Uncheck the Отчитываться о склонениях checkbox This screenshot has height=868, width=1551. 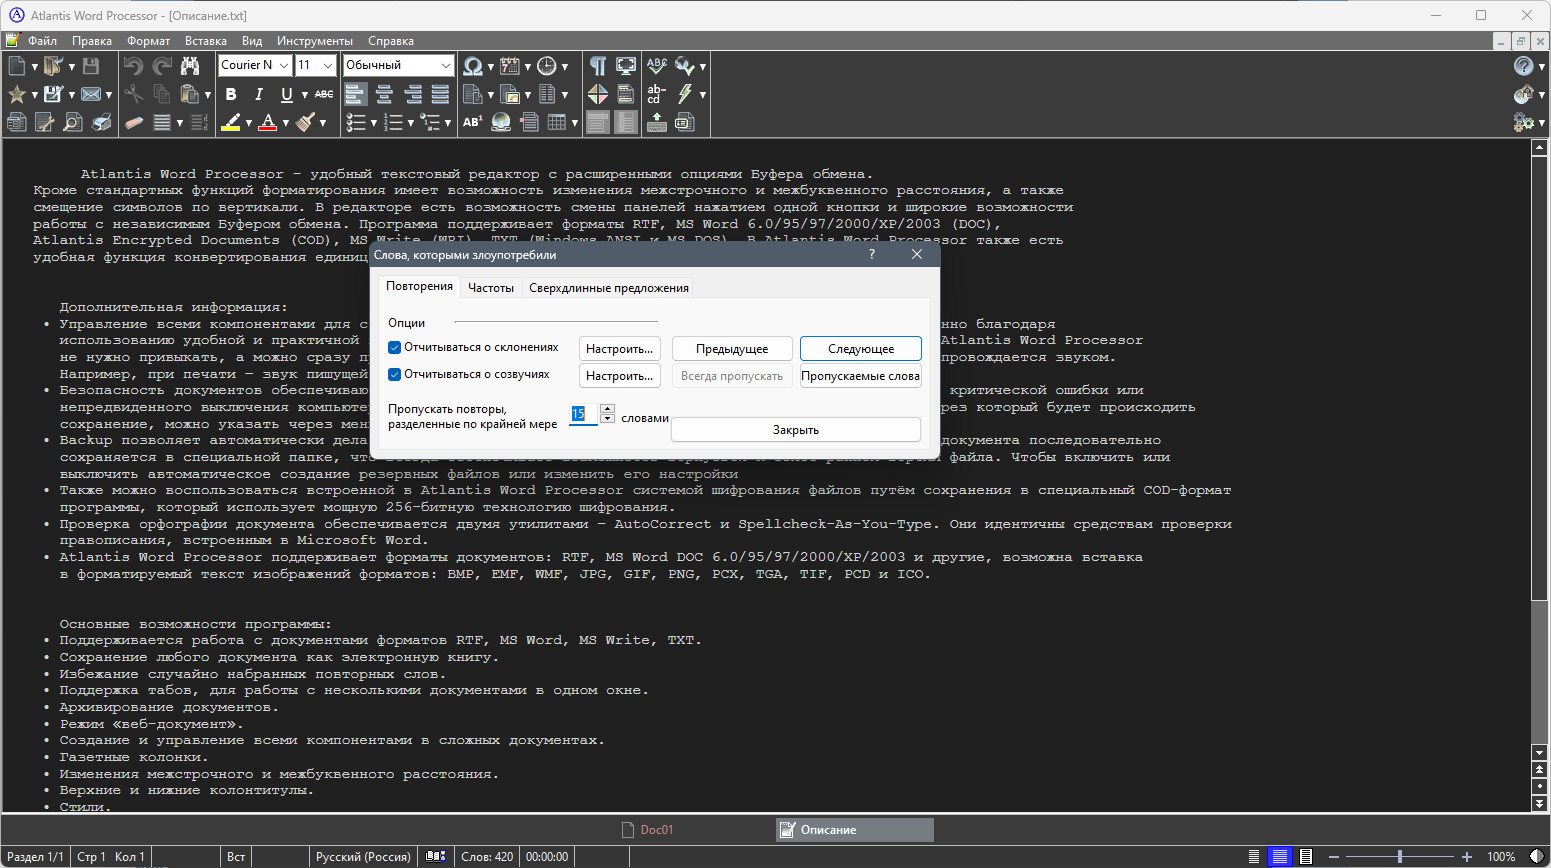394,348
